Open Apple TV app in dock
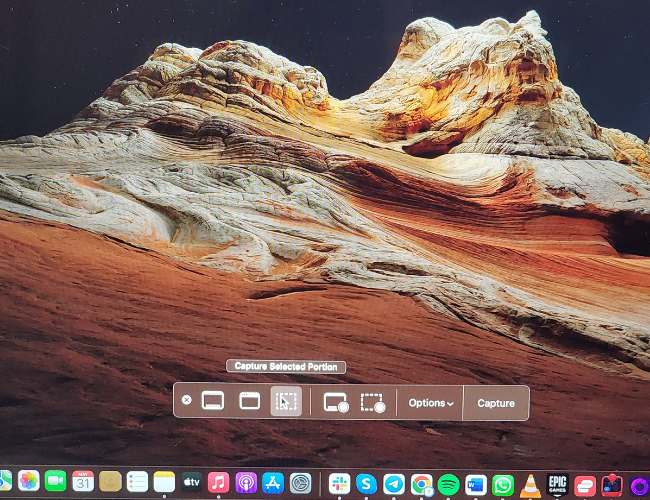 point(192,482)
